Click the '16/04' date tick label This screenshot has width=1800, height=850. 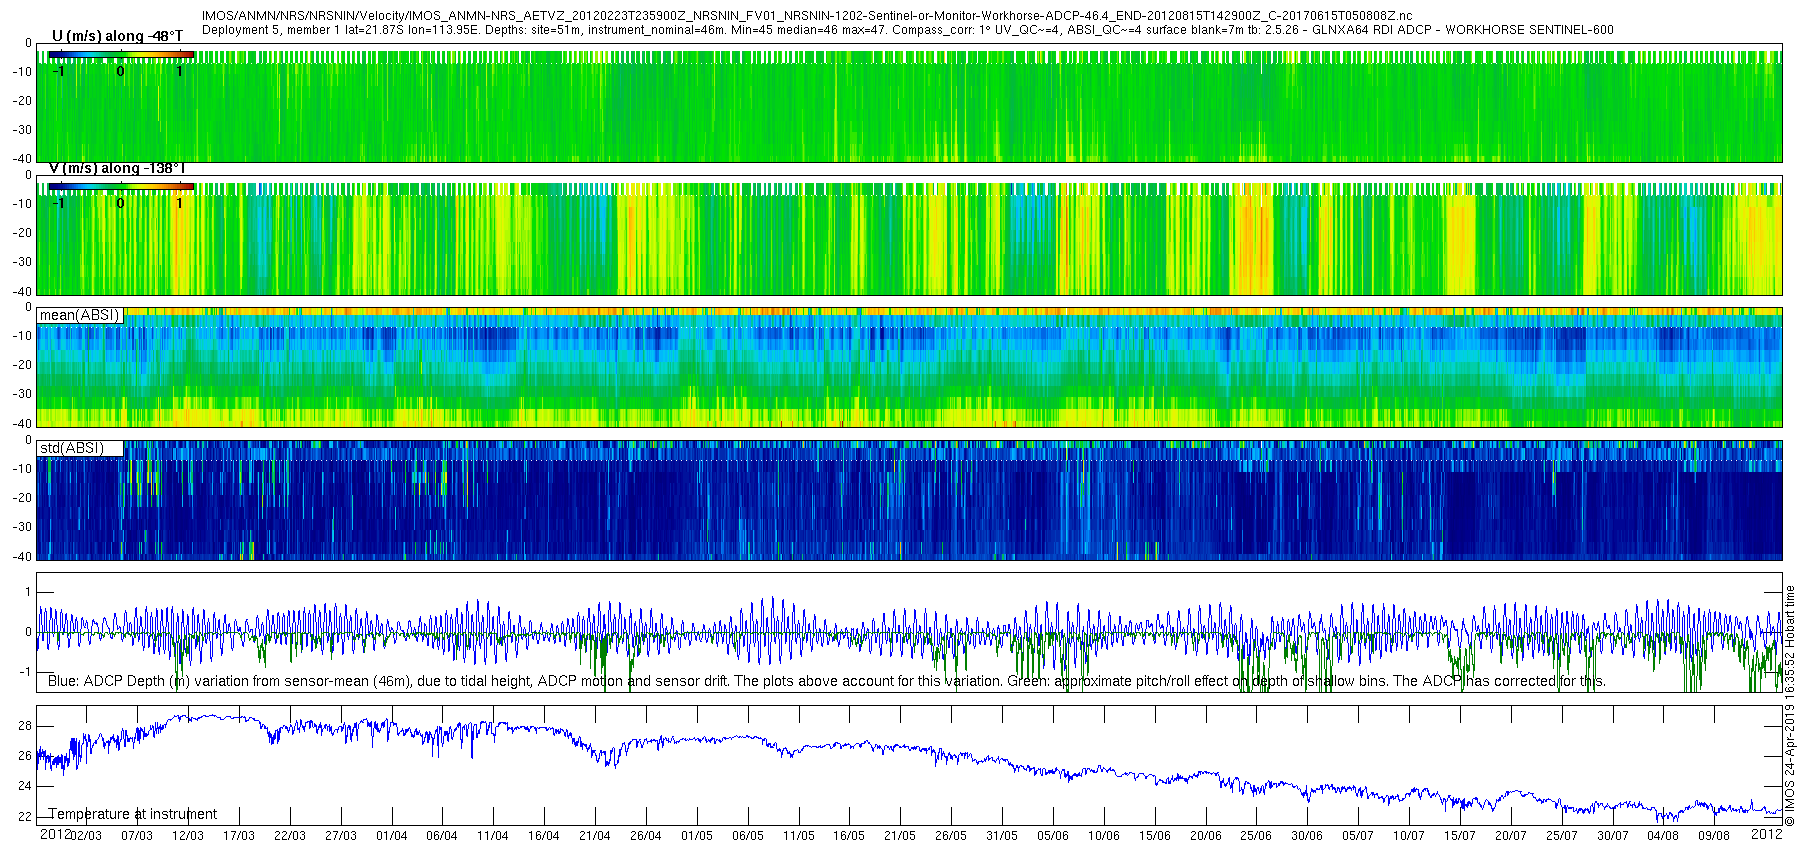(x=544, y=836)
